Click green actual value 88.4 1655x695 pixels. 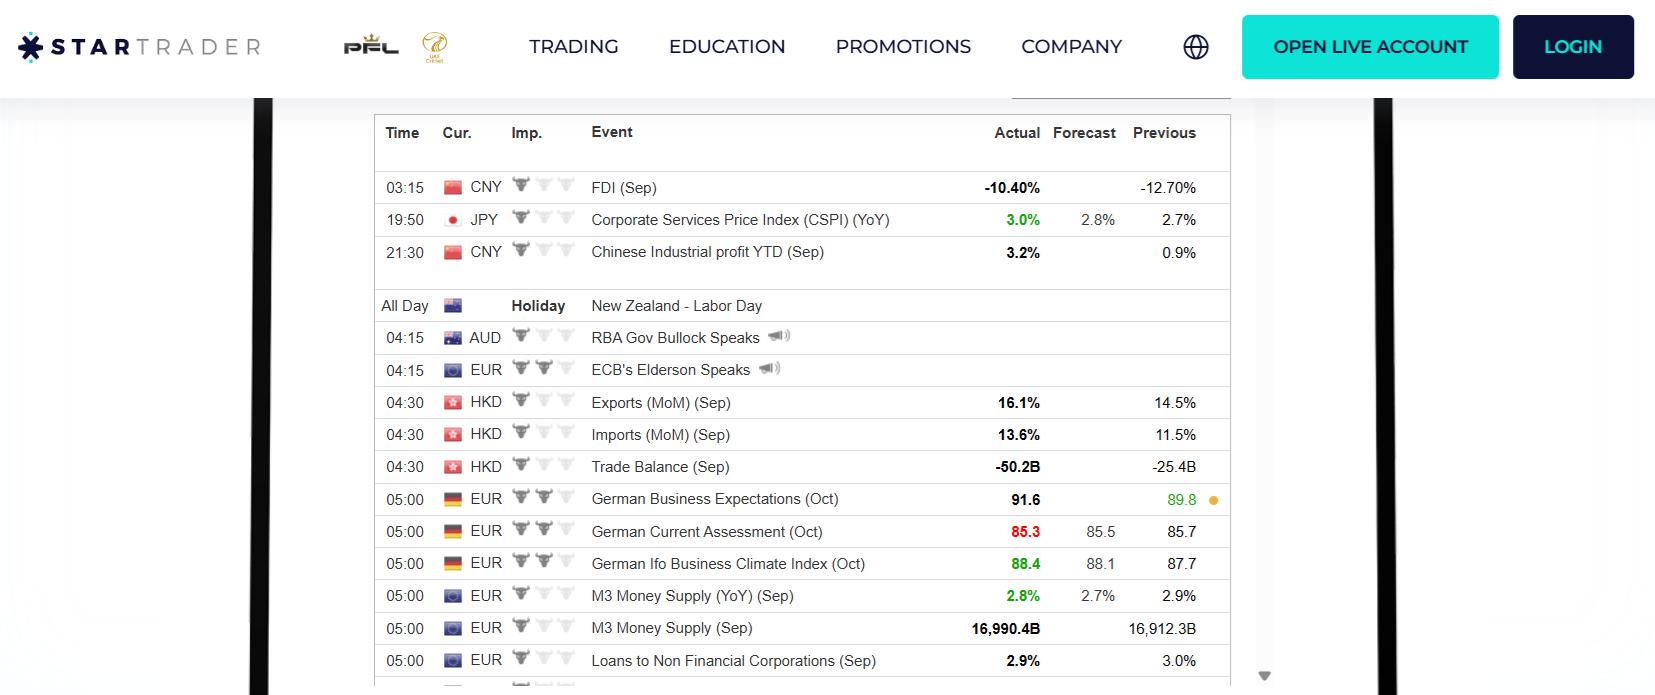click(1026, 564)
